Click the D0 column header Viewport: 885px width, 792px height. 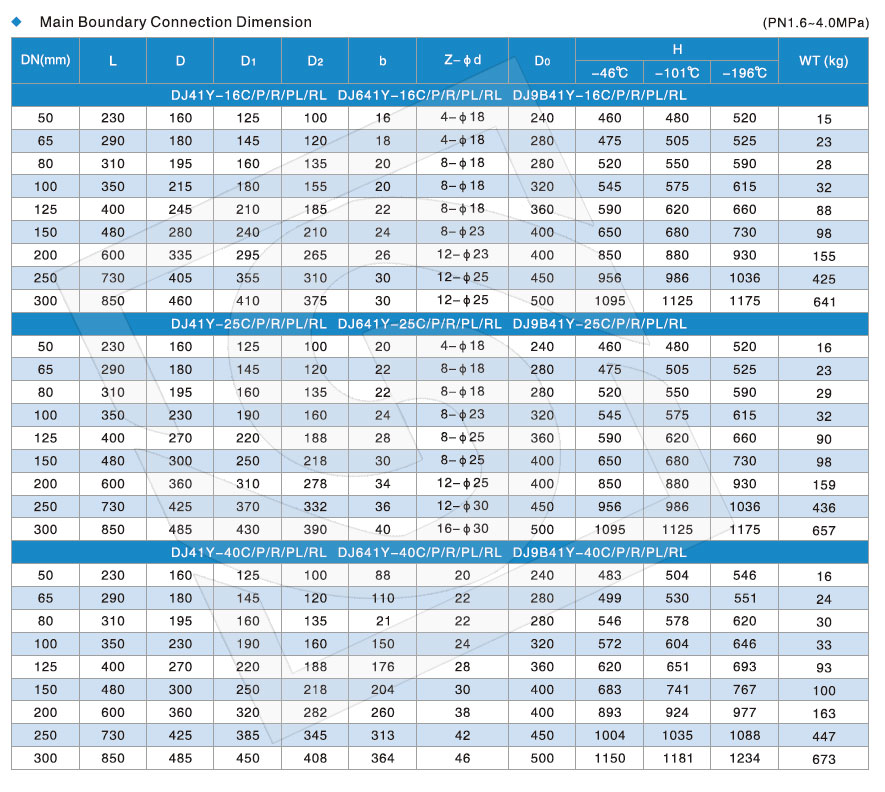542,61
